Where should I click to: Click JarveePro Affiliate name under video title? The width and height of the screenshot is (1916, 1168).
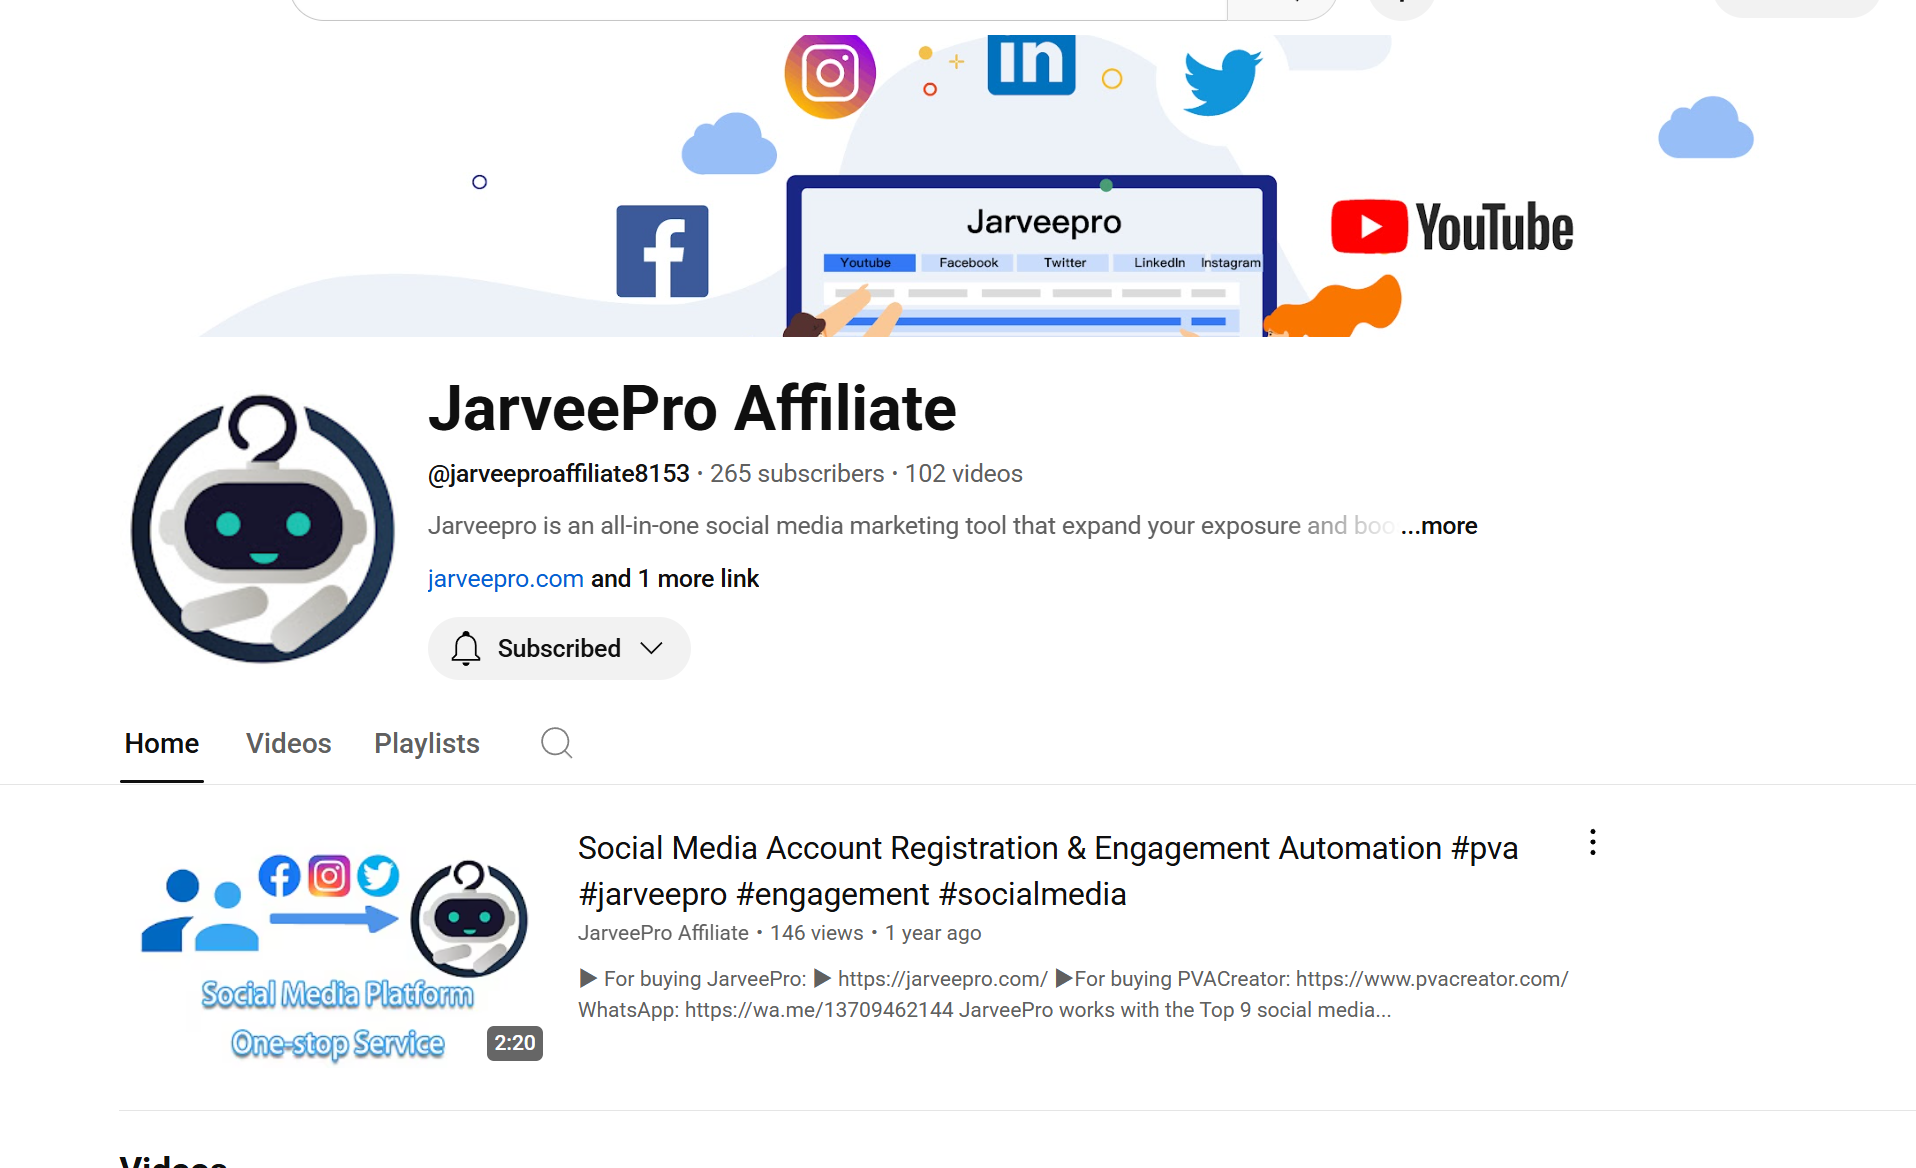pyautogui.click(x=663, y=932)
